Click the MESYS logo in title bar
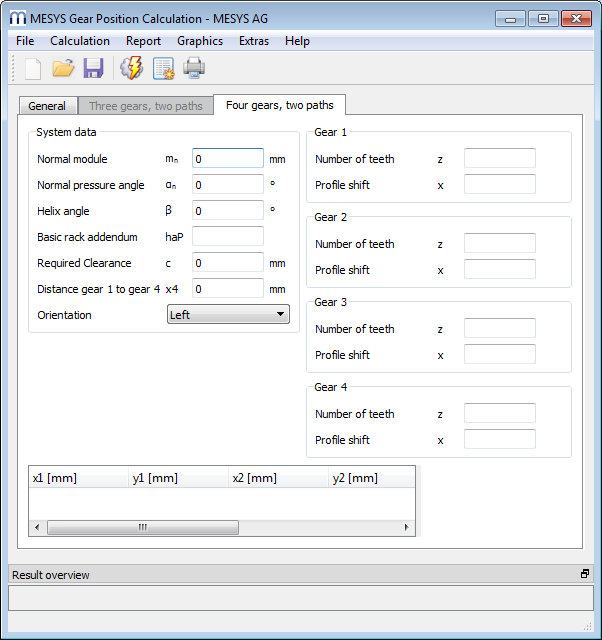The image size is (602, 640). point(17,18)
